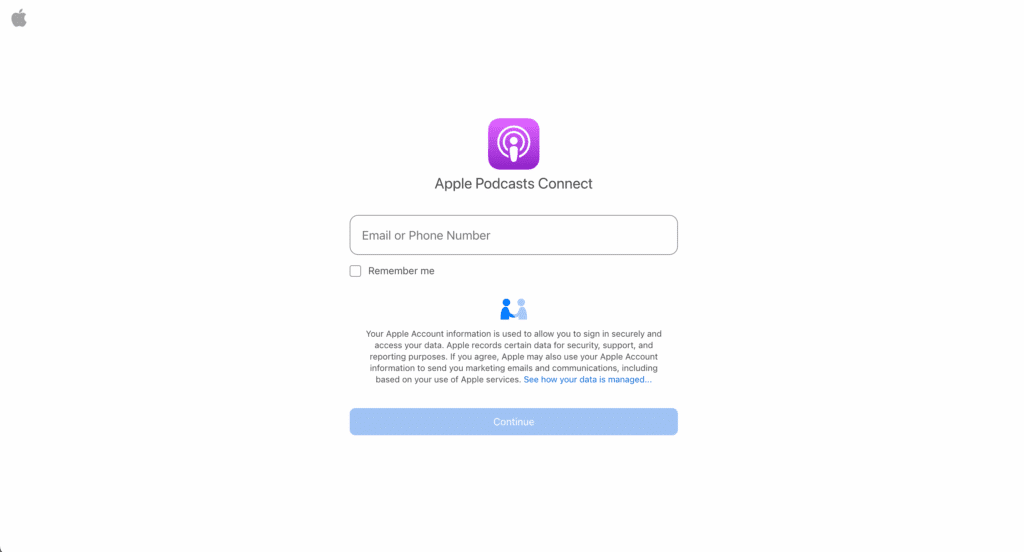Tick the Remember me checkbox

(x=355, y=271)
